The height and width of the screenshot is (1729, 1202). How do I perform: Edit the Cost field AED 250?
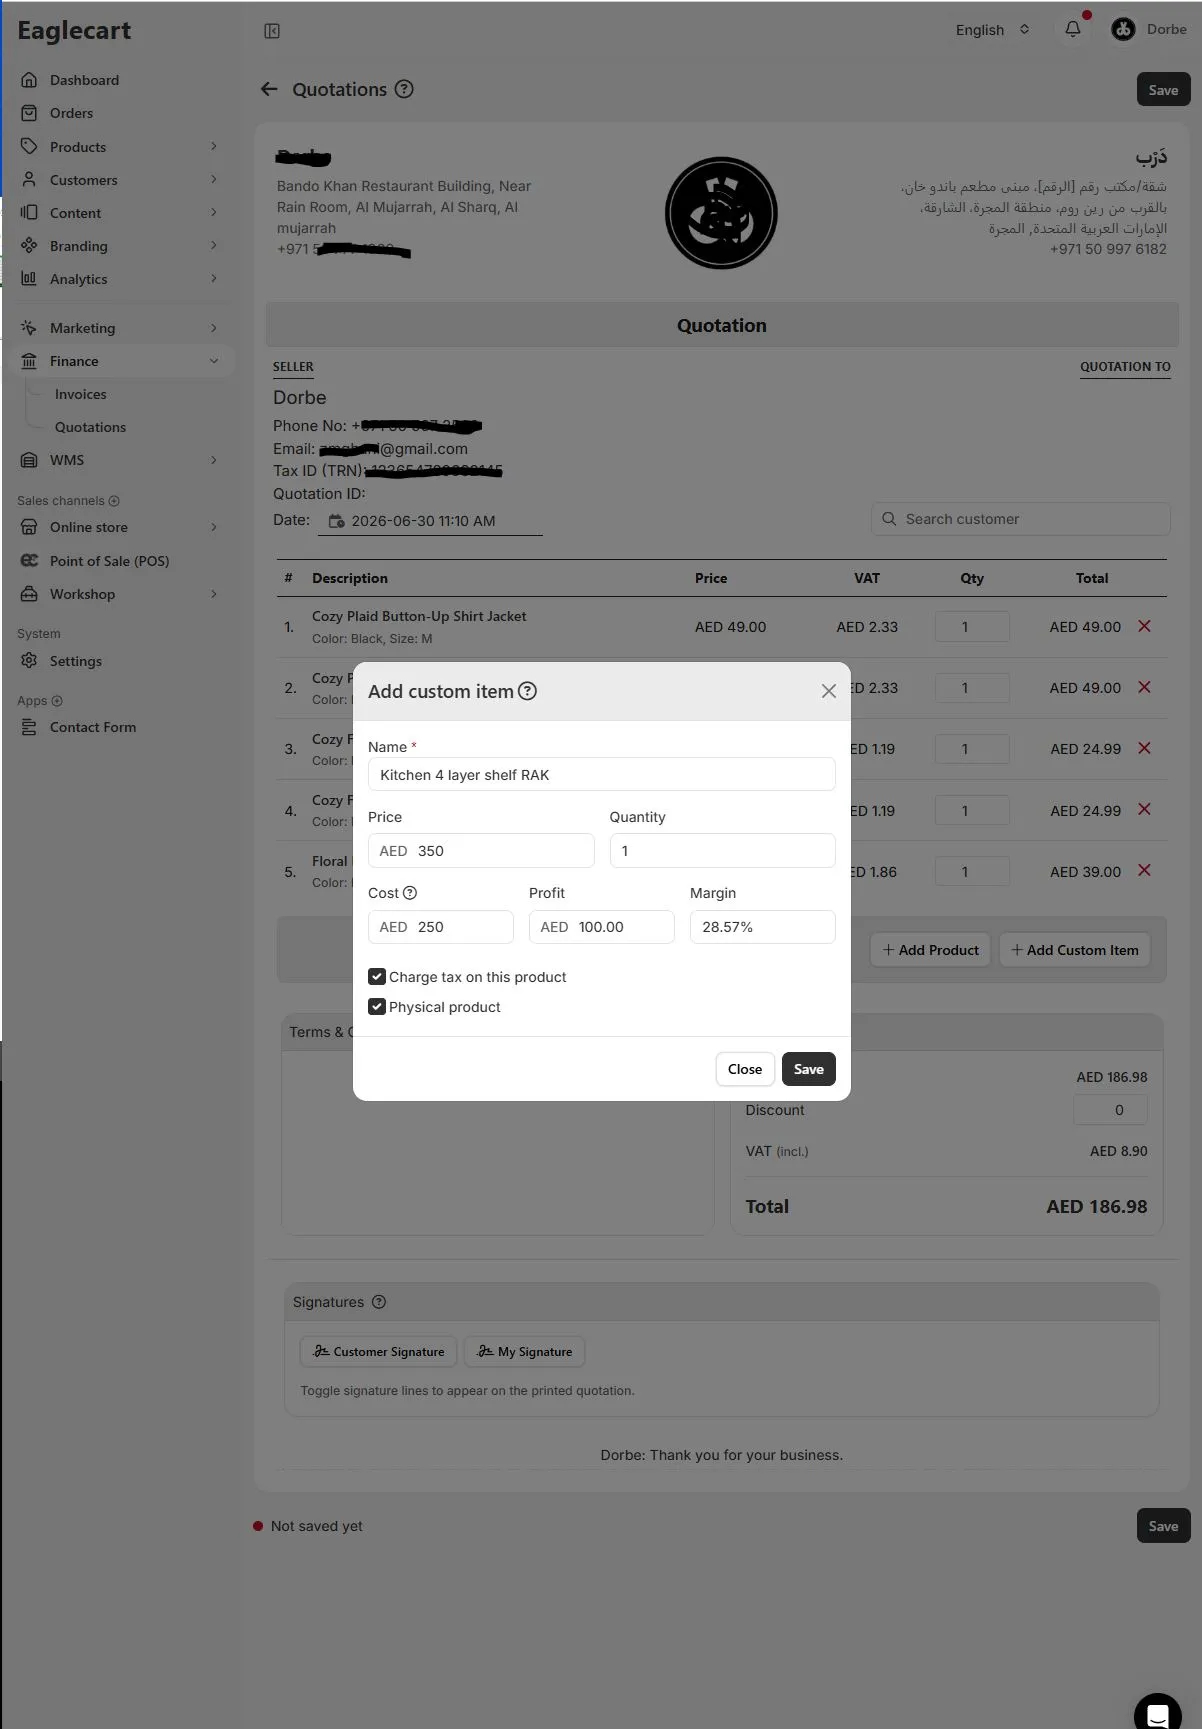441,927
